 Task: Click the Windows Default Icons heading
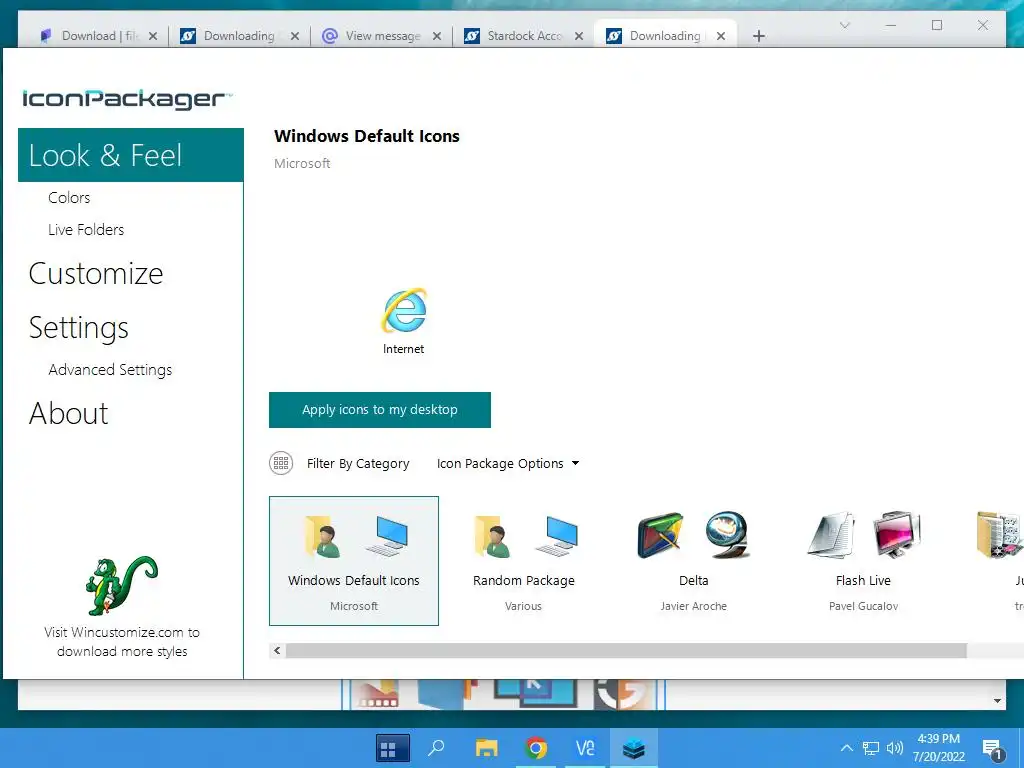(x=367, y=136)
